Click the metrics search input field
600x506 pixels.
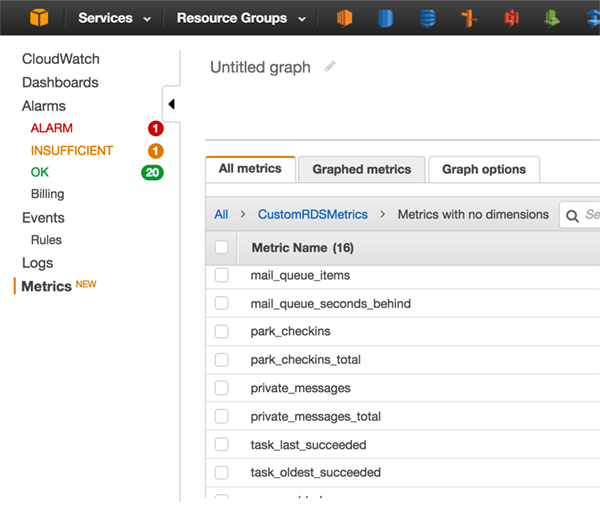(582, 215)
